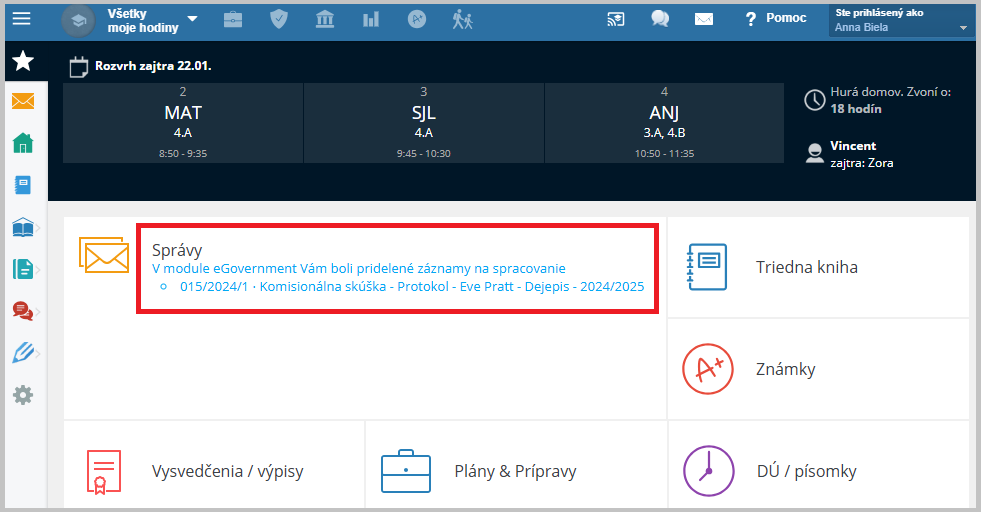Screen dimensions: 981x512
Task: Open record 015/2024/1 Komisionálna skúška link
Action: pos(412,287)
